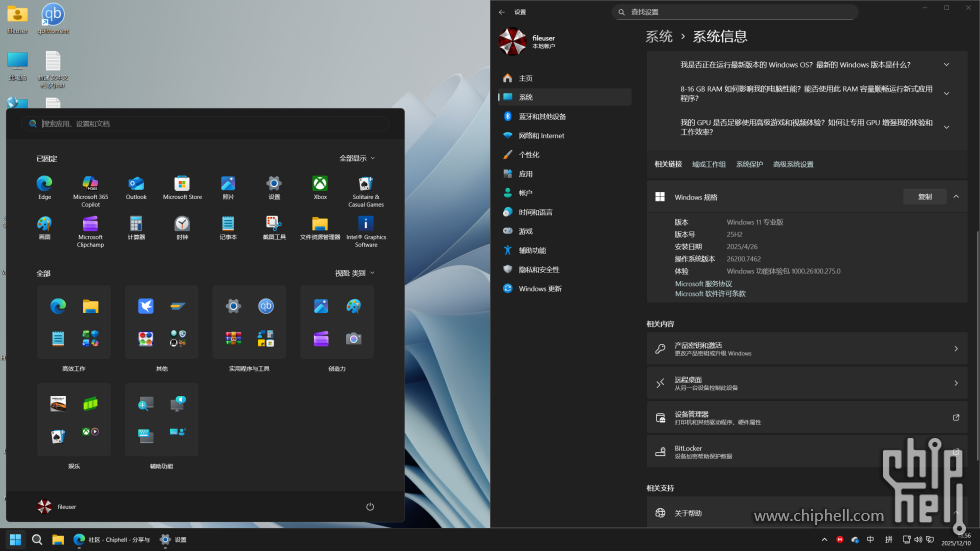Open 蓝牙和其他设备 settings

(x=564, y=116)
